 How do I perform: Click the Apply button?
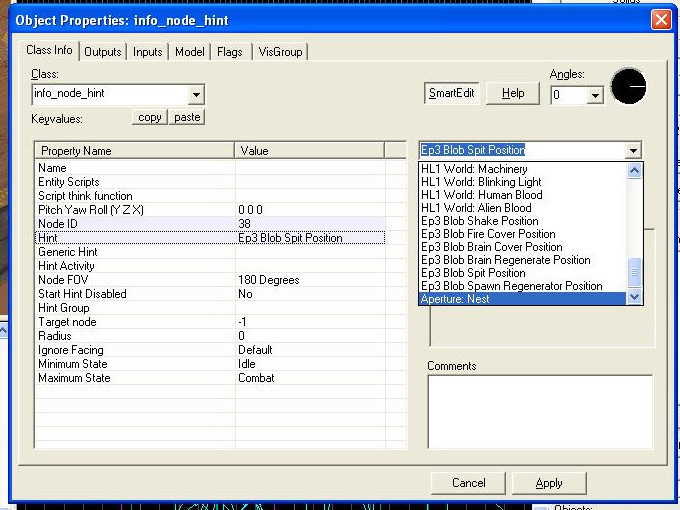point(549,483)
